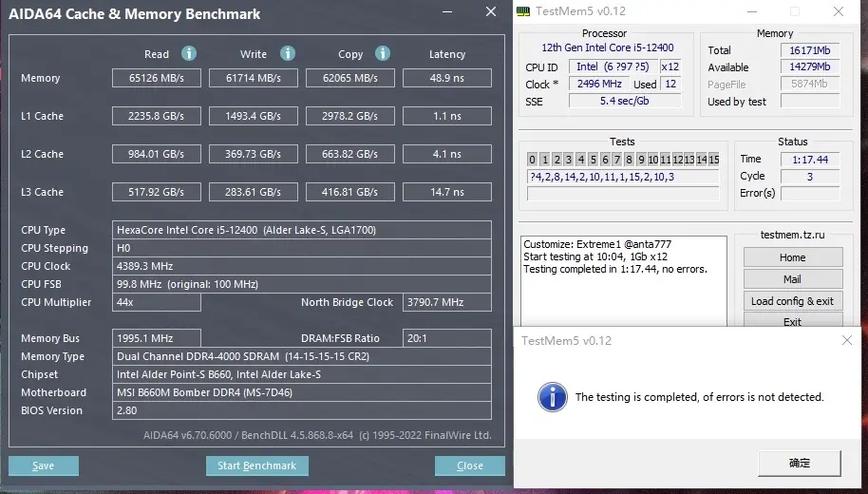Click the Copy info icon in AIDA64

(383, 53)
